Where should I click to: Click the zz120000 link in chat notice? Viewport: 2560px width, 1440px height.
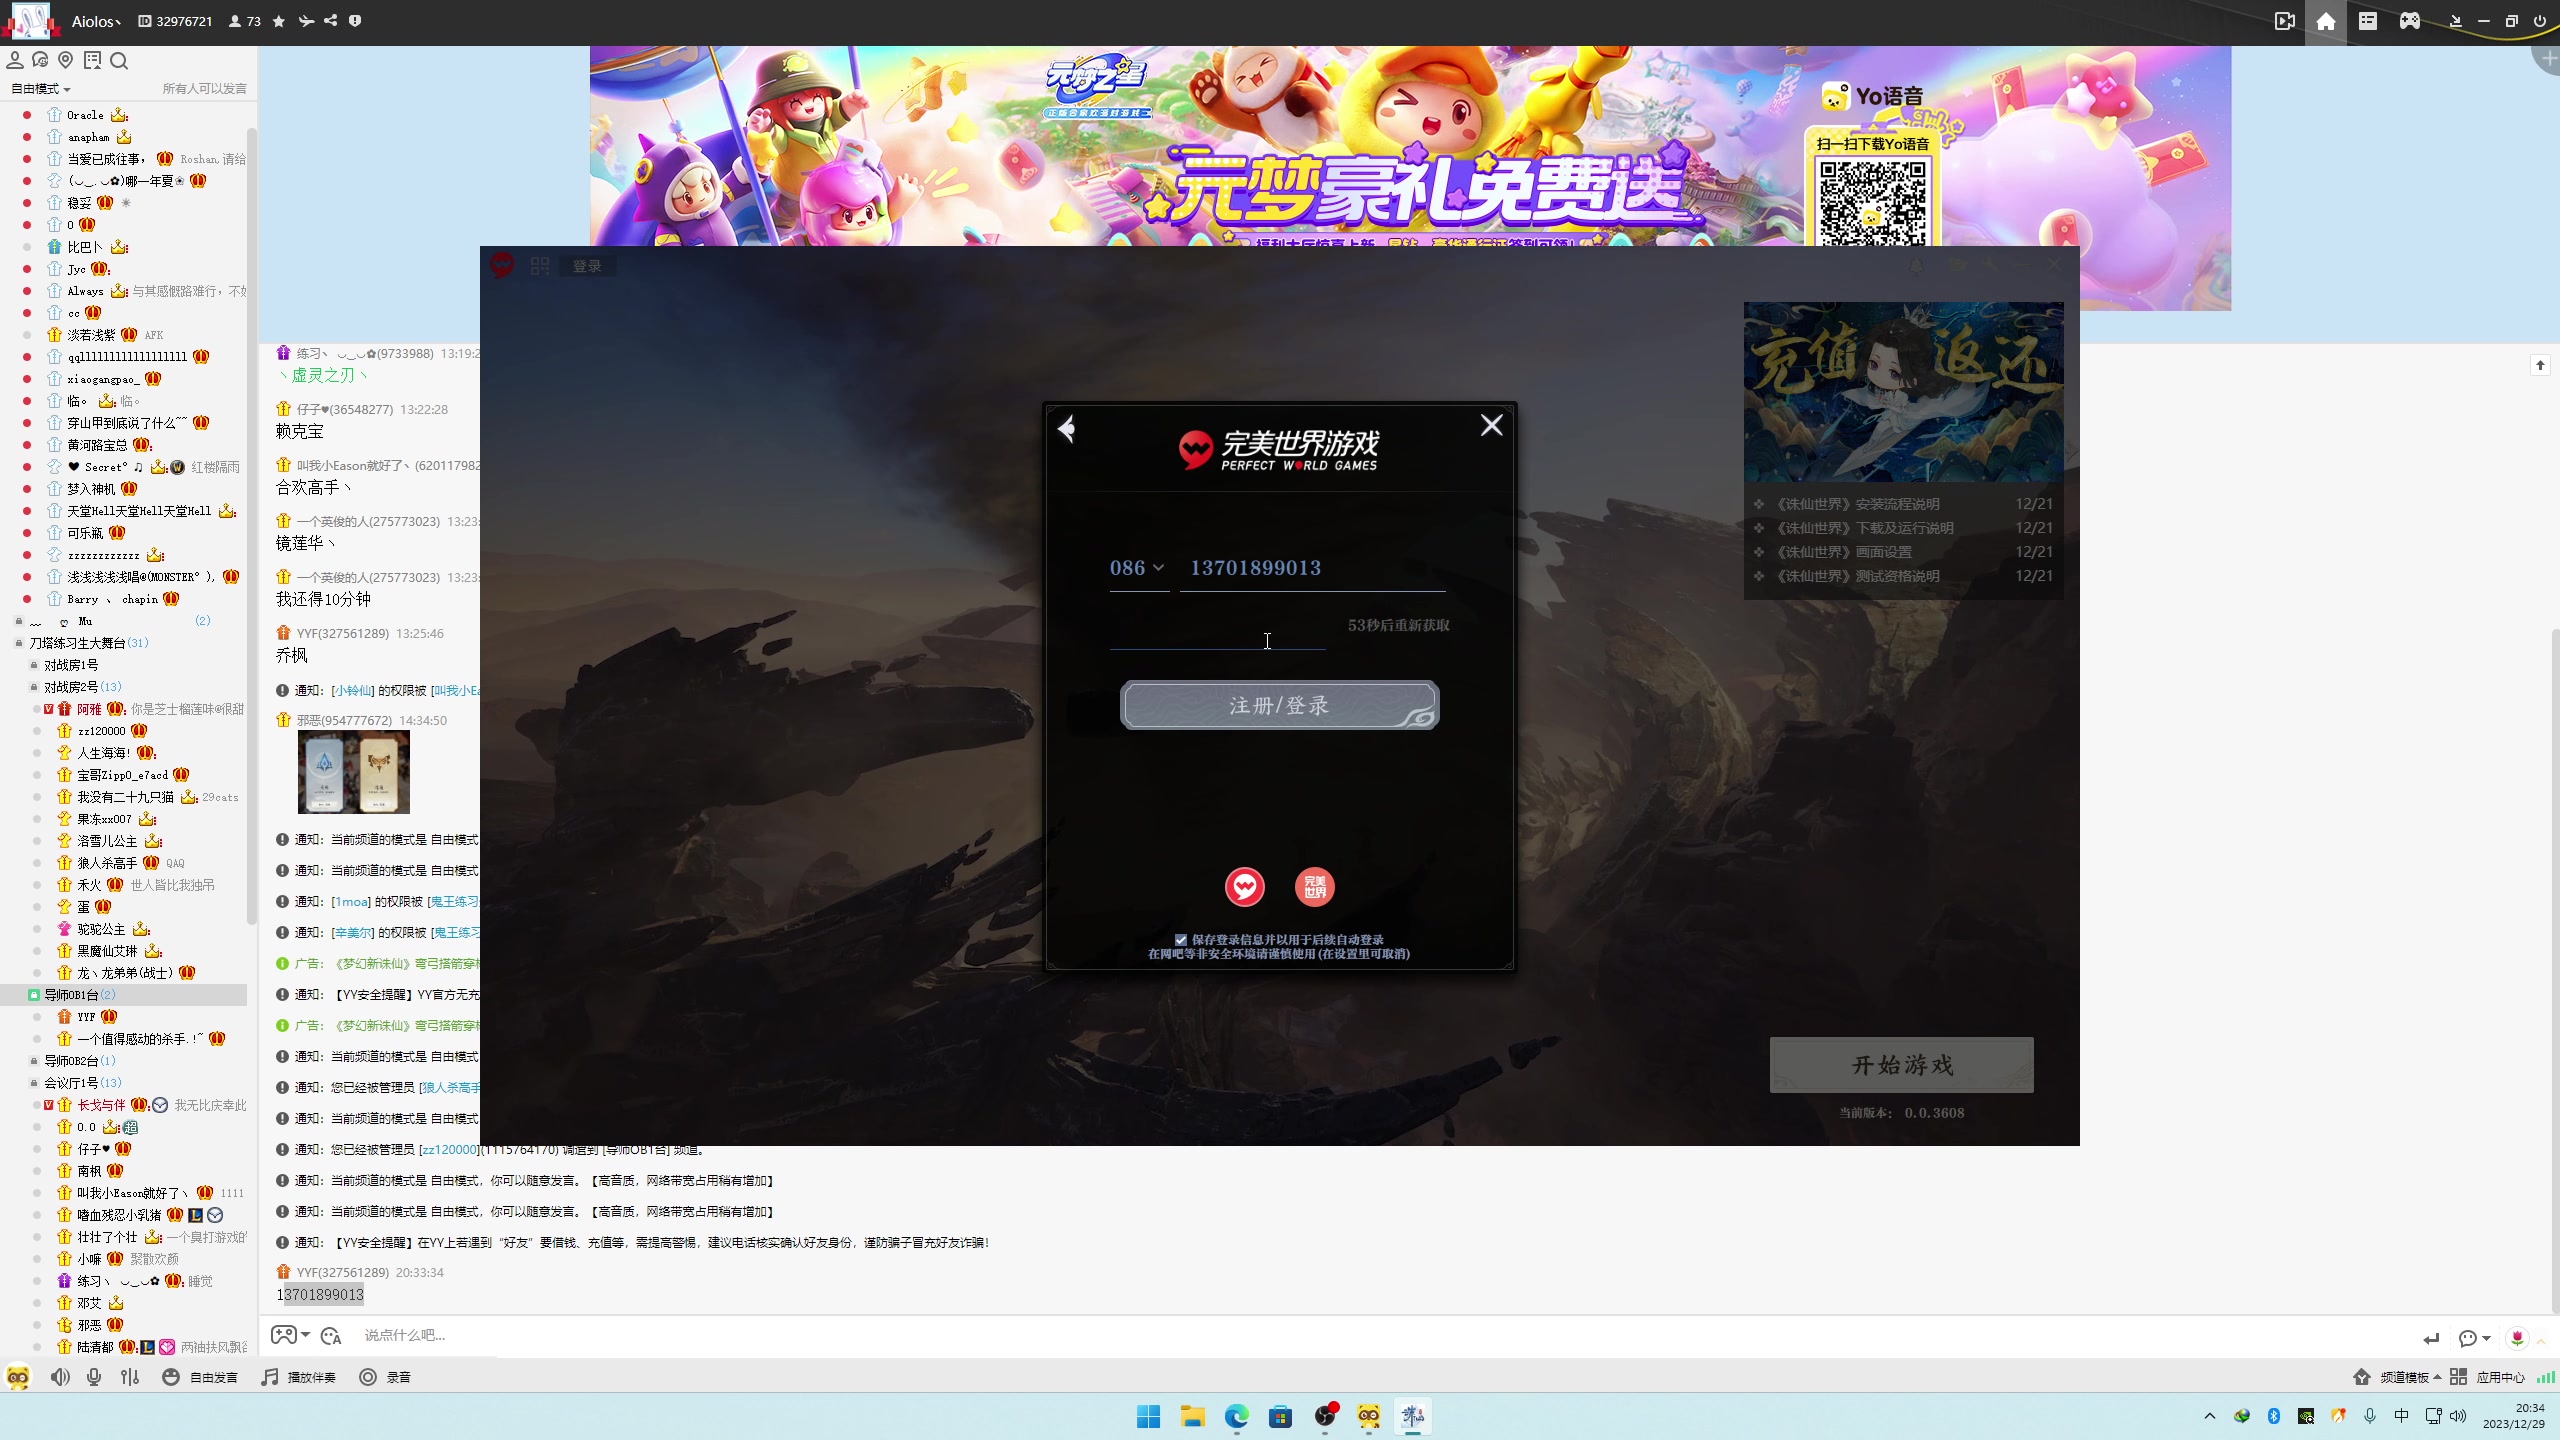point(450,1150)
